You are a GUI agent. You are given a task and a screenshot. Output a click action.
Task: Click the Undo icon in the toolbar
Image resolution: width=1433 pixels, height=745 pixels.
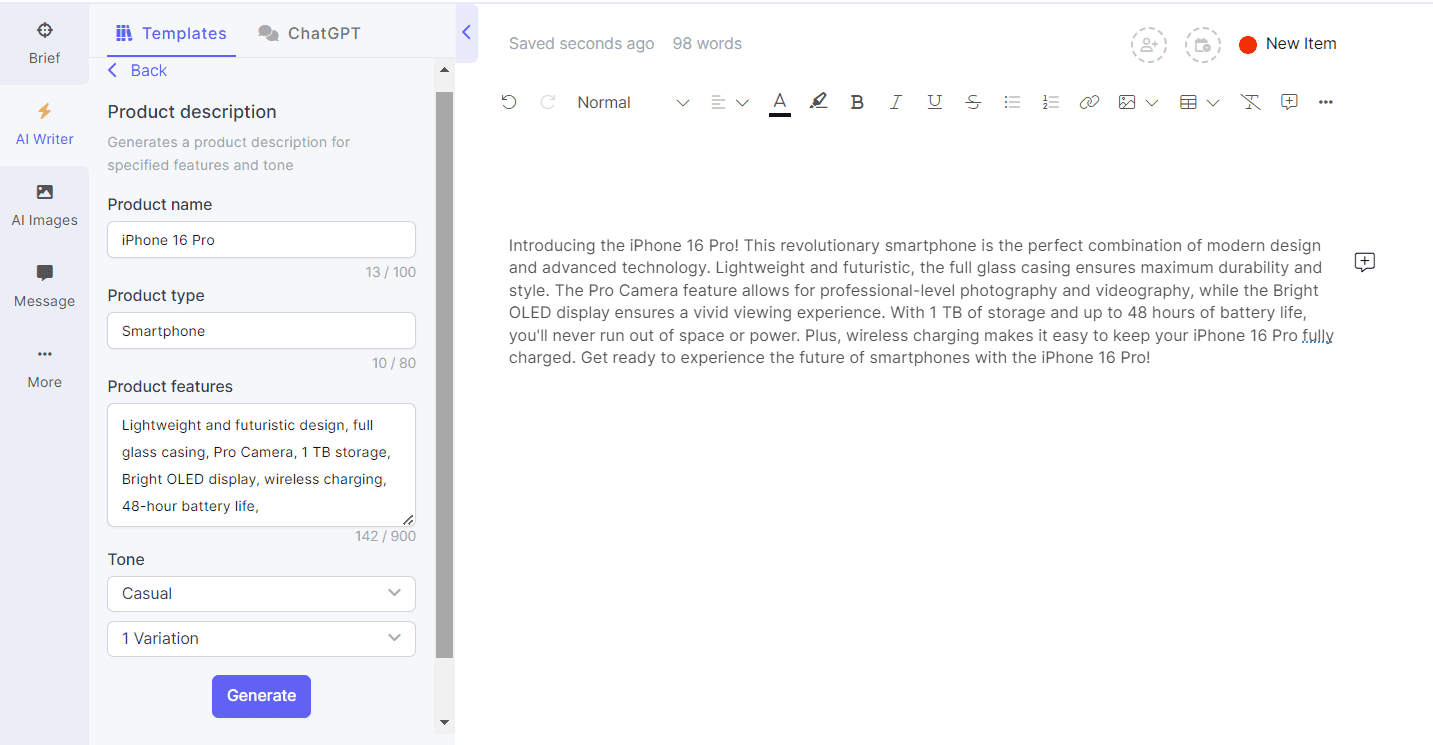509,102
